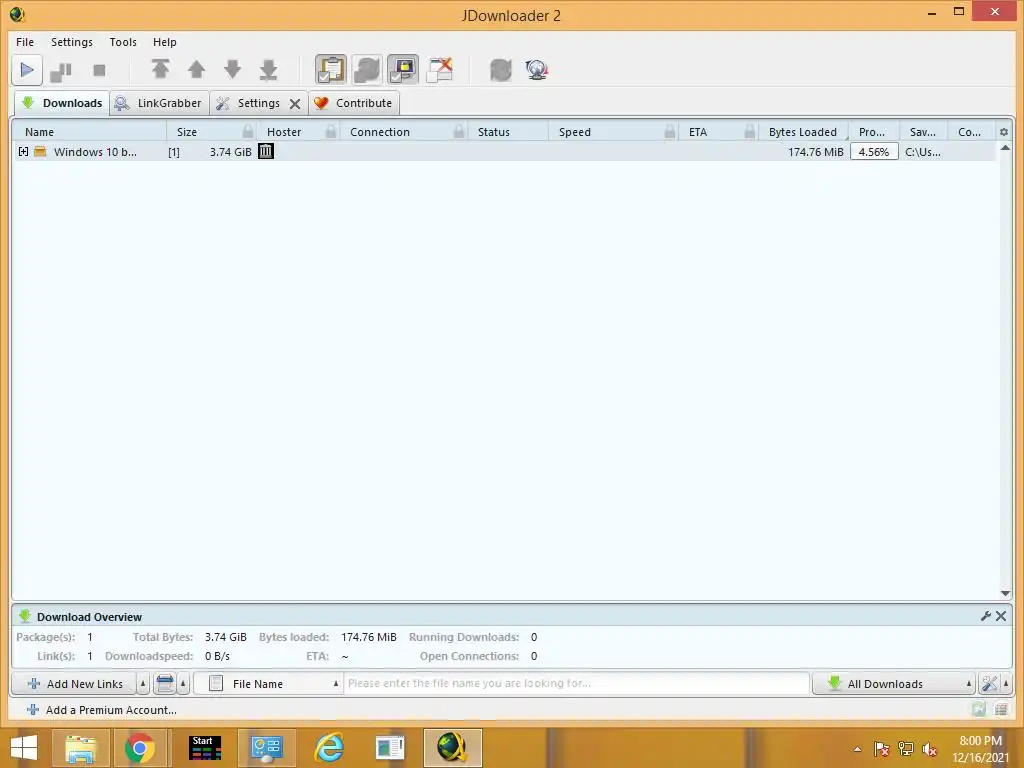Open Internet Explorer from the taskbar
1024x768 pixels.
tap(328, 748)
